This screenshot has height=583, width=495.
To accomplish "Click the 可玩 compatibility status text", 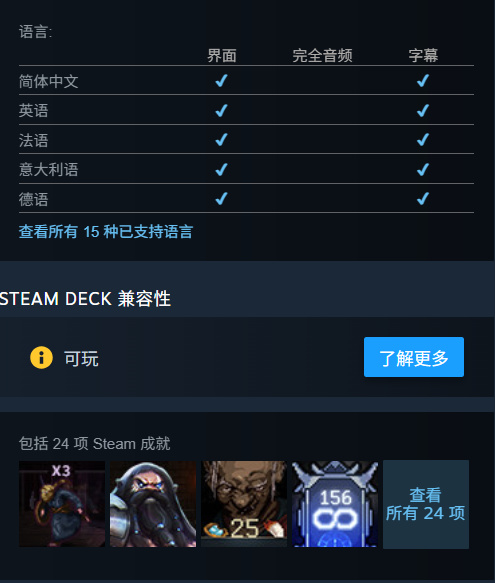I will 81,358.
